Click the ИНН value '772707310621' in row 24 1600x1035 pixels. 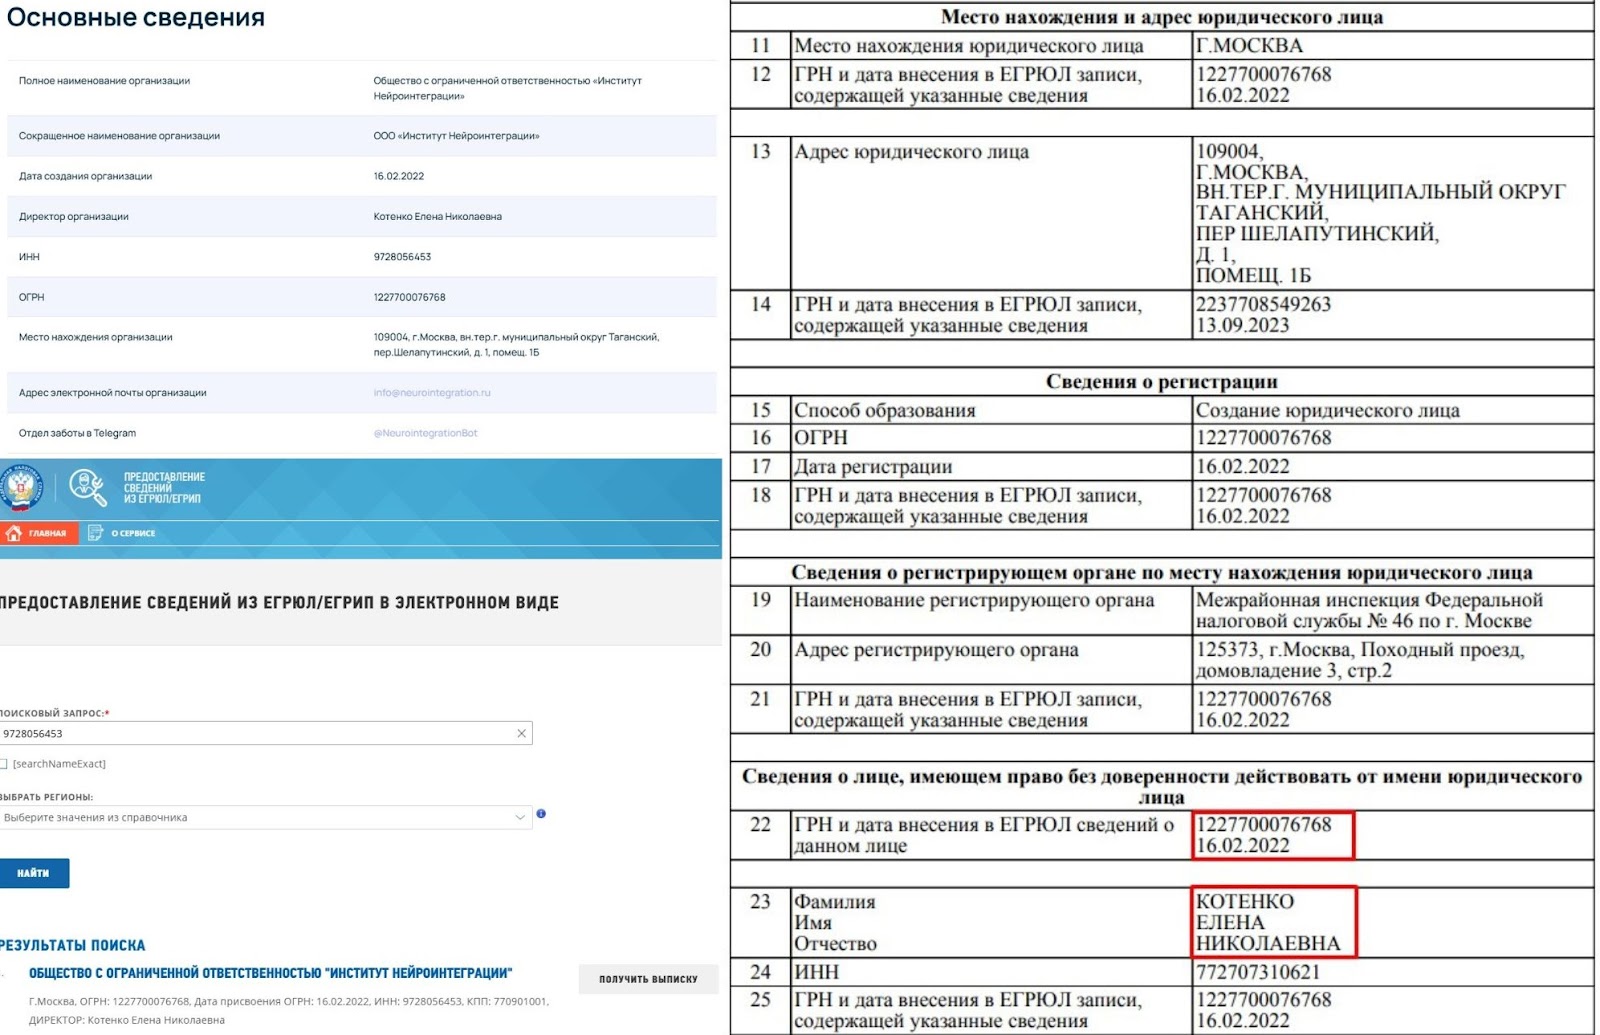pos(1257,972)
